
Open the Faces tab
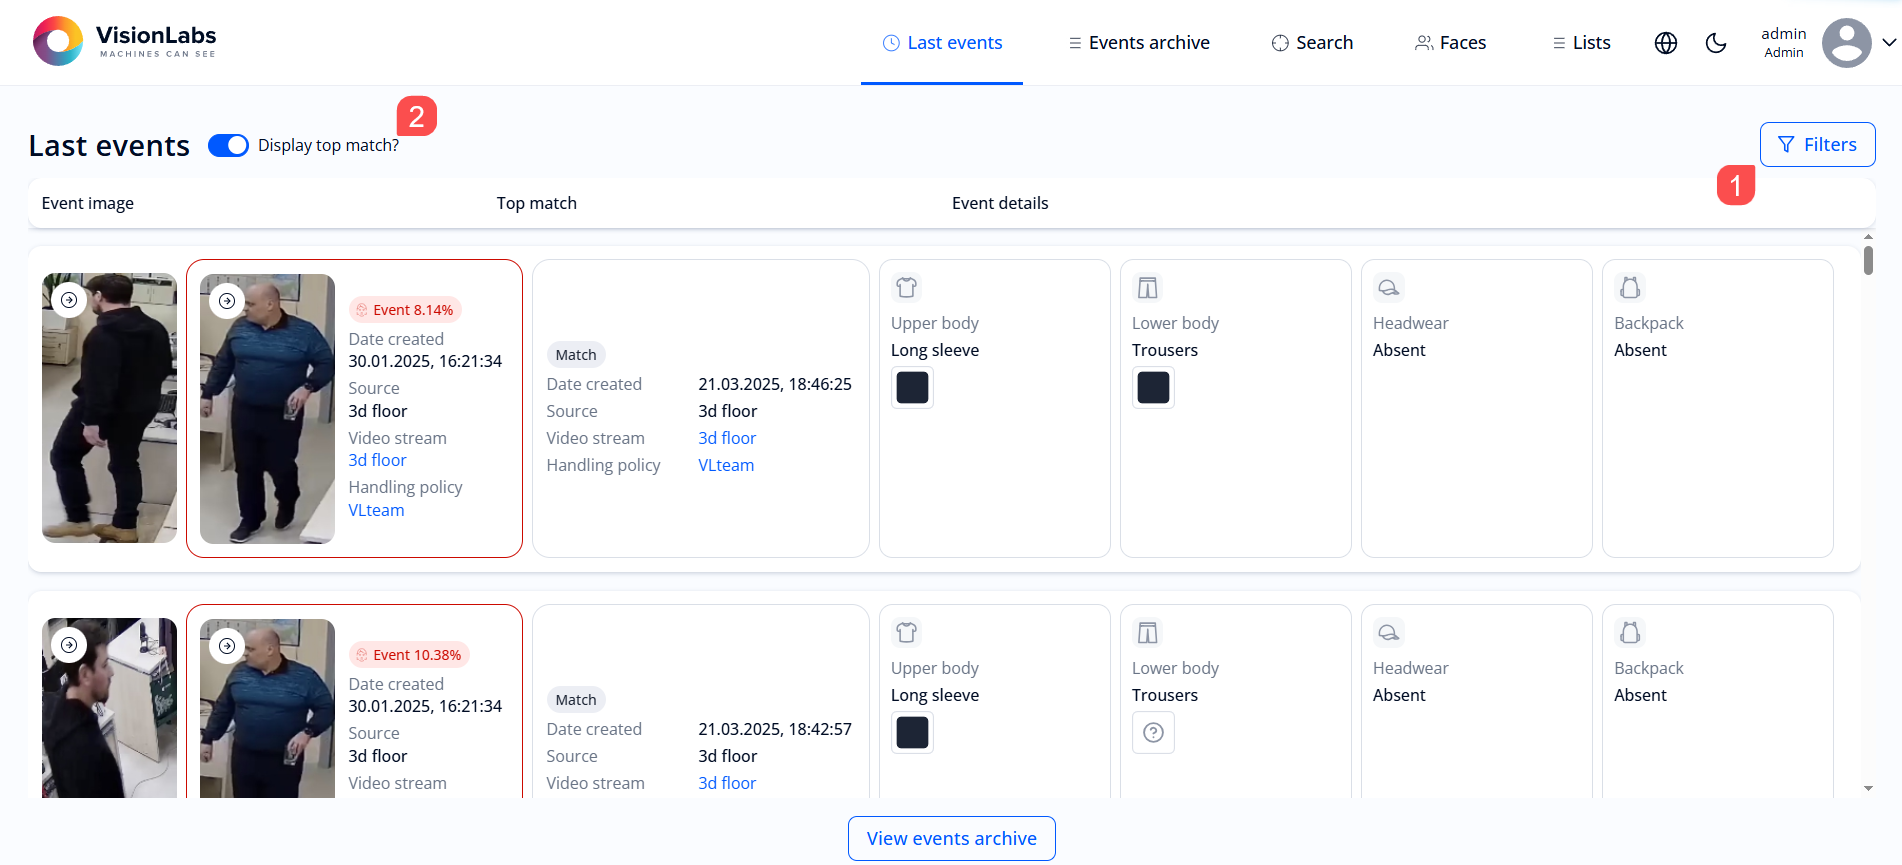pos(1450,43)
